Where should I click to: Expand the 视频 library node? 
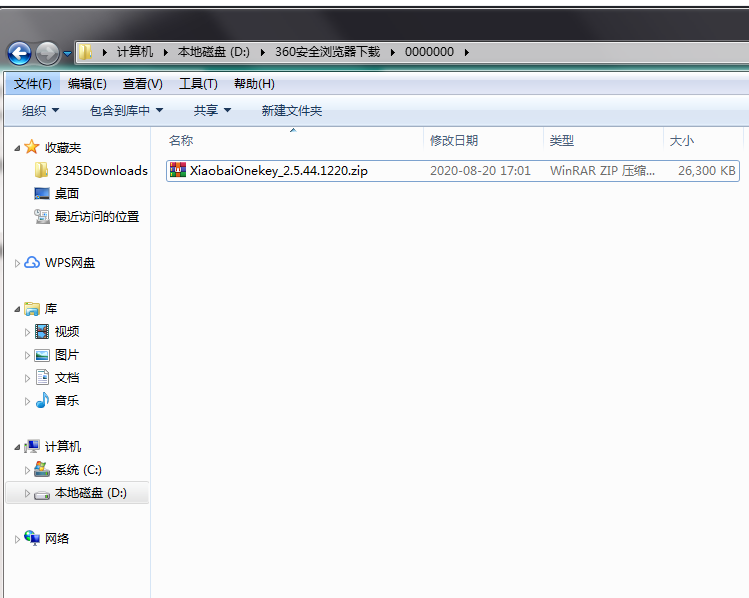(27, 332)
